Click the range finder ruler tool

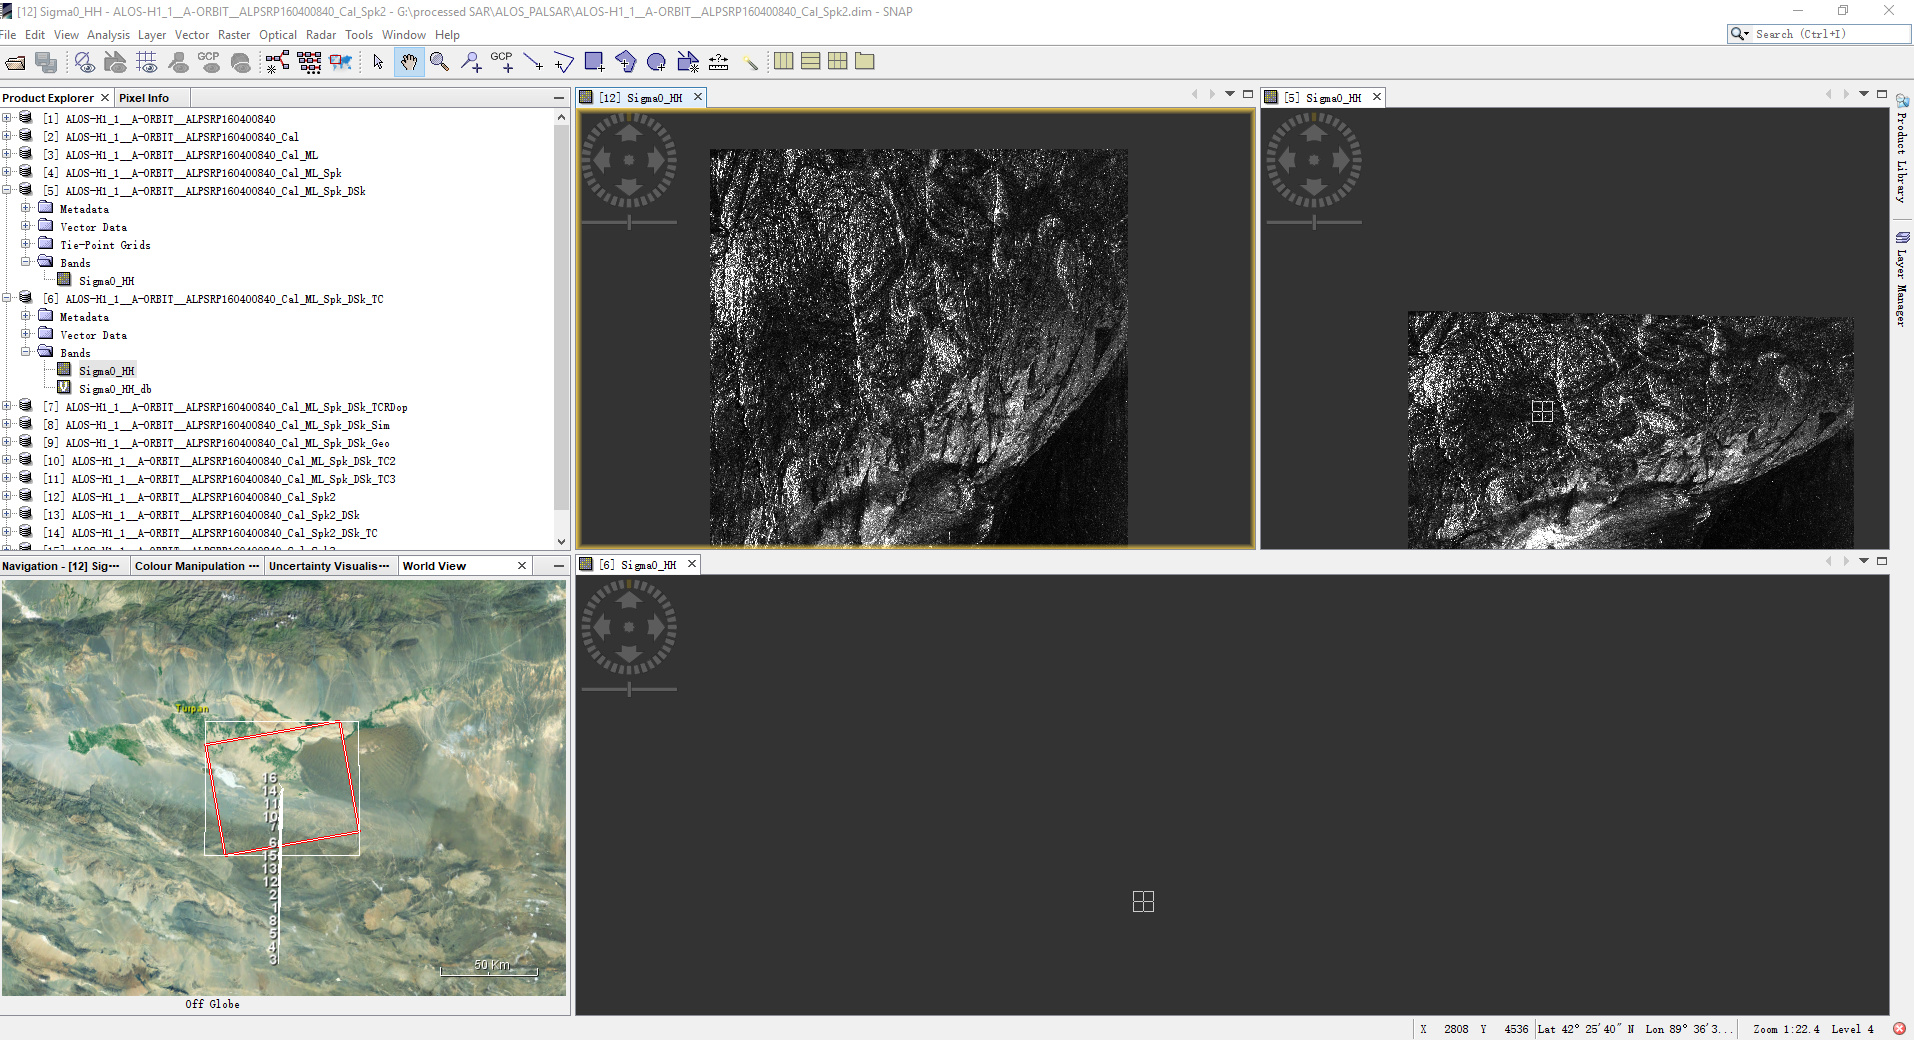pos(718,63)
